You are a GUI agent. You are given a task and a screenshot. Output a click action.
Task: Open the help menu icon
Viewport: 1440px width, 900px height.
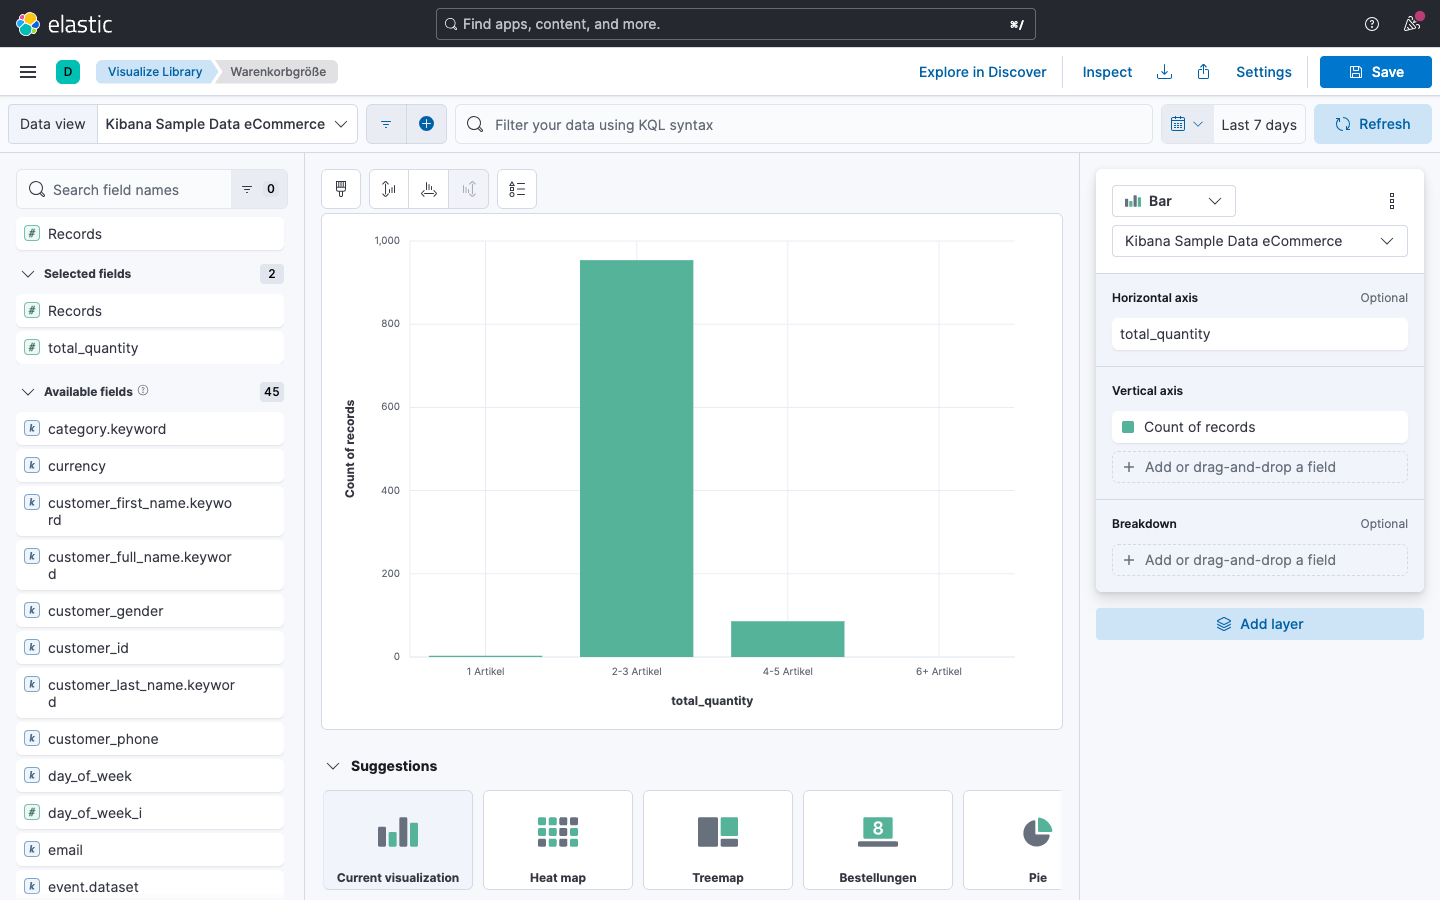[1372, 24]
